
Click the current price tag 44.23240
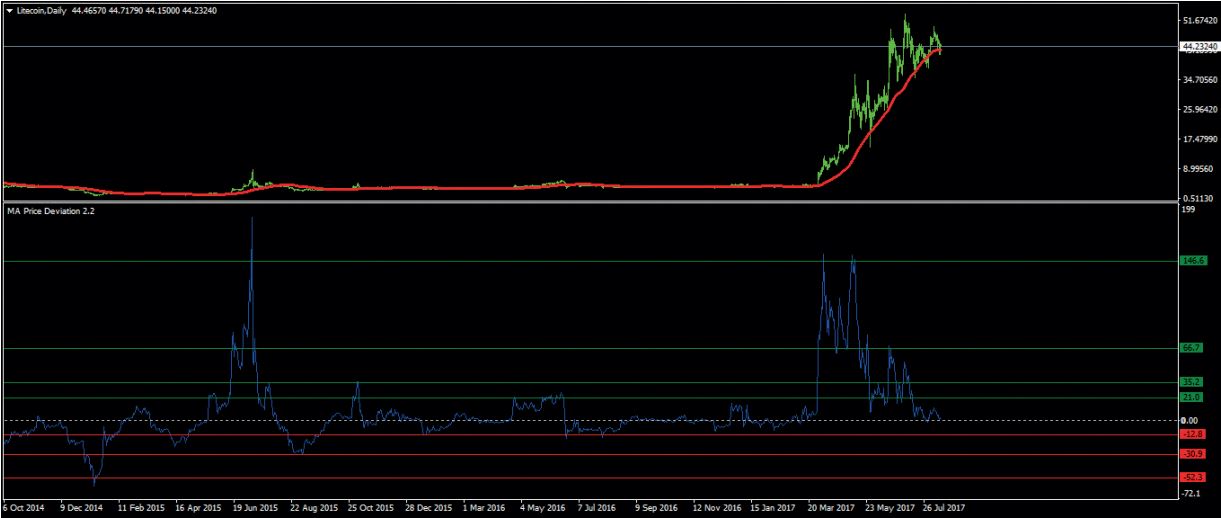pos(1200,46)
